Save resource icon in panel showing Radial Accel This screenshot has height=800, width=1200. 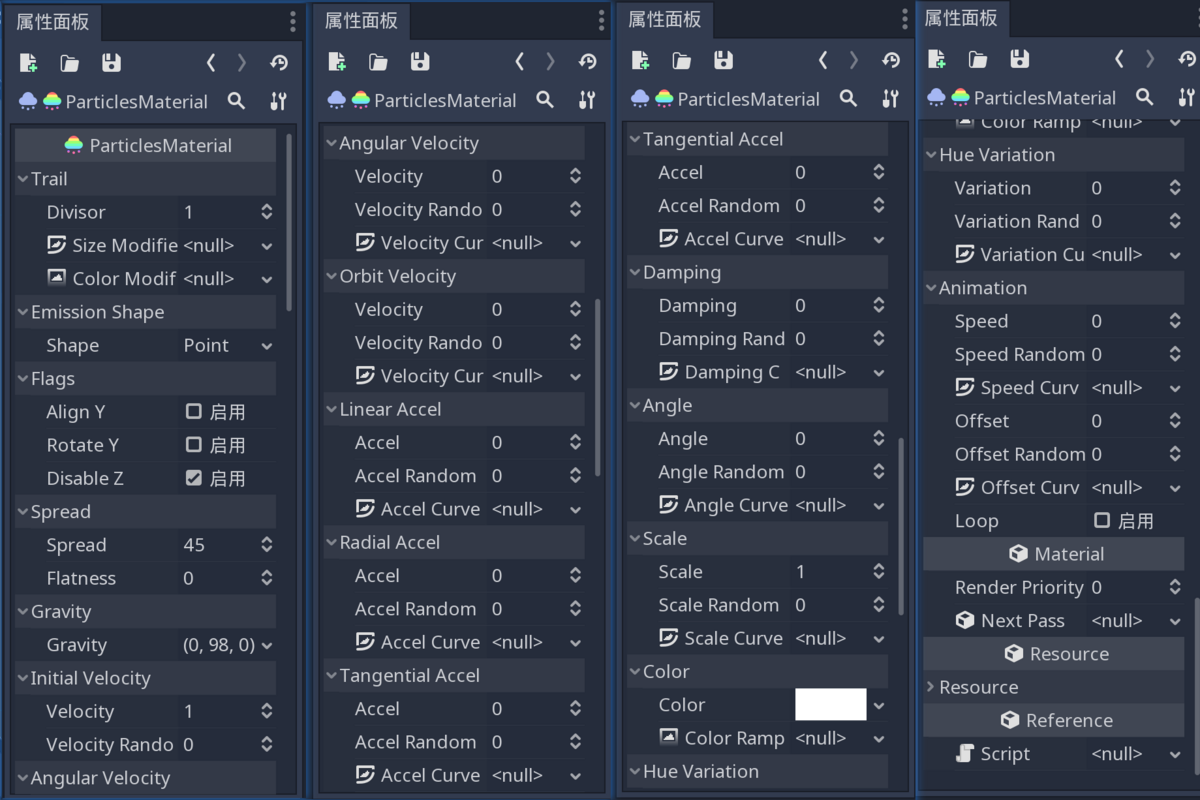click(x=420, y=62)
